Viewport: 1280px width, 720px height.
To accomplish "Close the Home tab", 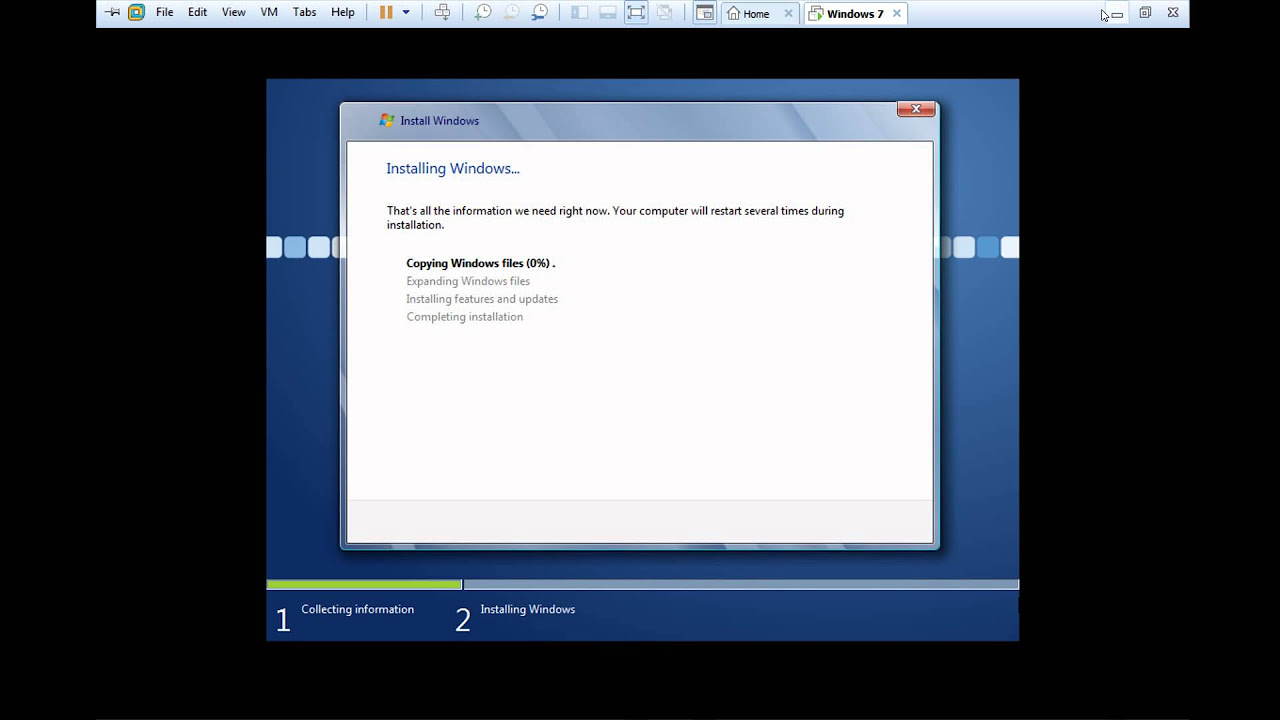I will point(788,14).
